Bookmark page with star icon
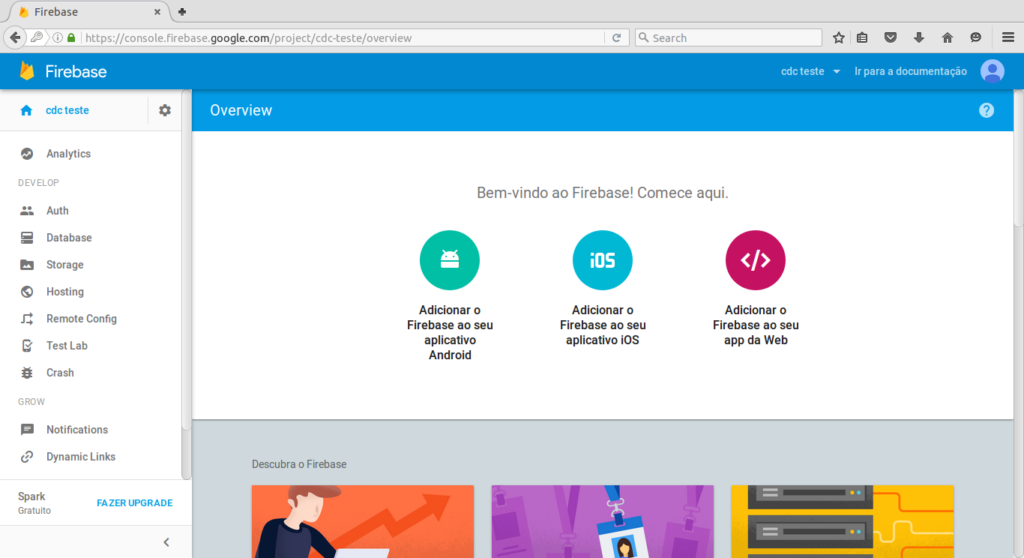Image resolution: width=1024 pixels, height=558 pixels. click(839, 38)
